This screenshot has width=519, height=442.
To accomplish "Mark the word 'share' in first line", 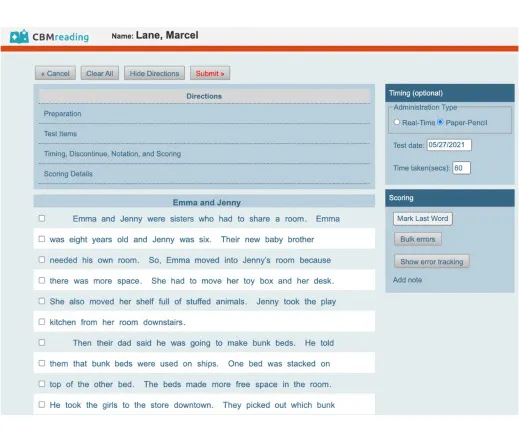I will click(x=259, y=219).
